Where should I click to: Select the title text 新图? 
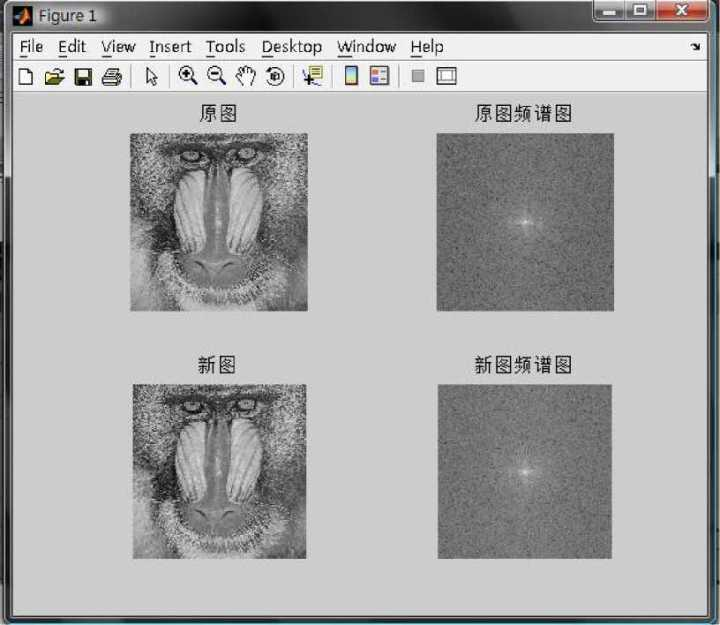[x=217, y=365]
